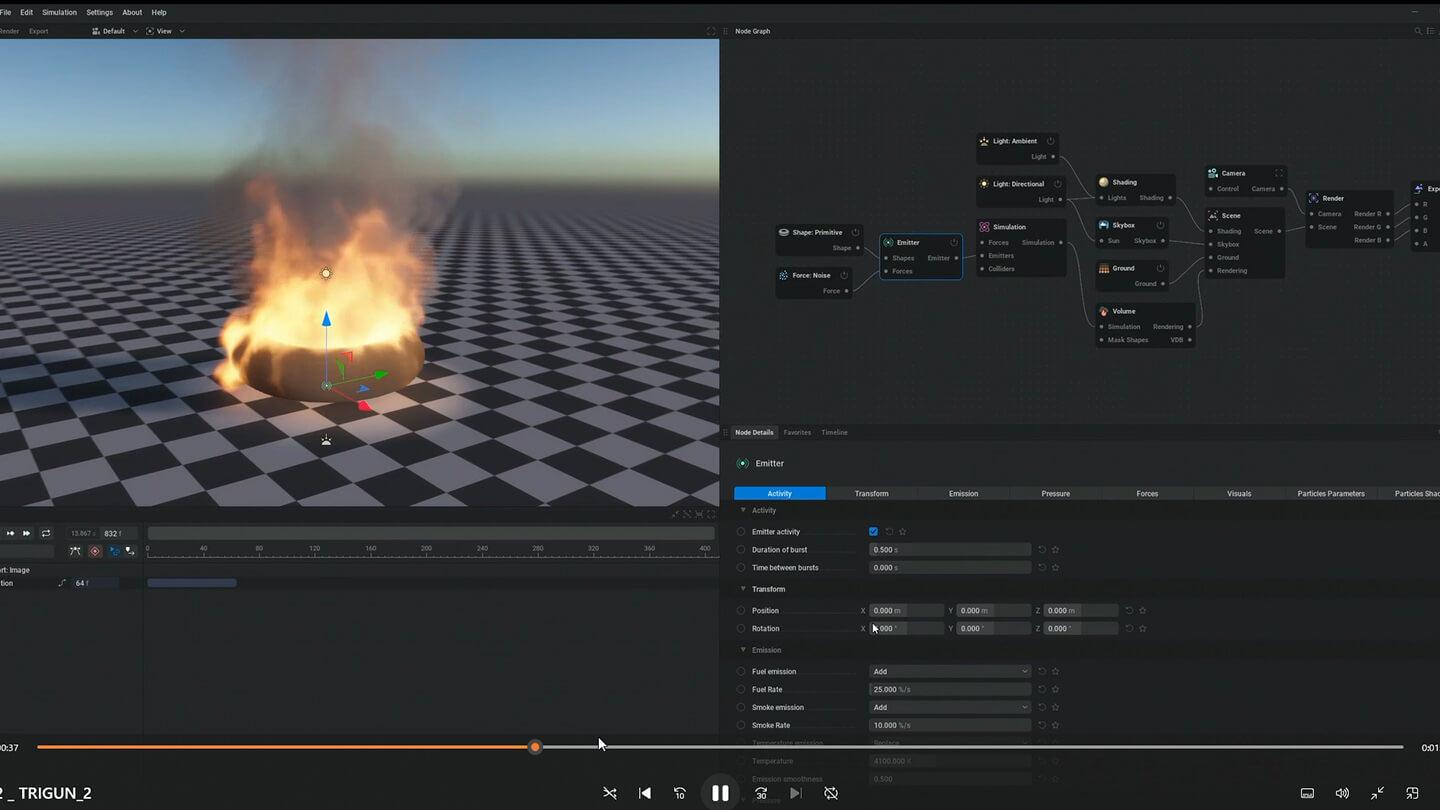Favorite the Fuel Rate parameter star
The width and height of the screenshot is (1440, 810).
point(1055,690)
